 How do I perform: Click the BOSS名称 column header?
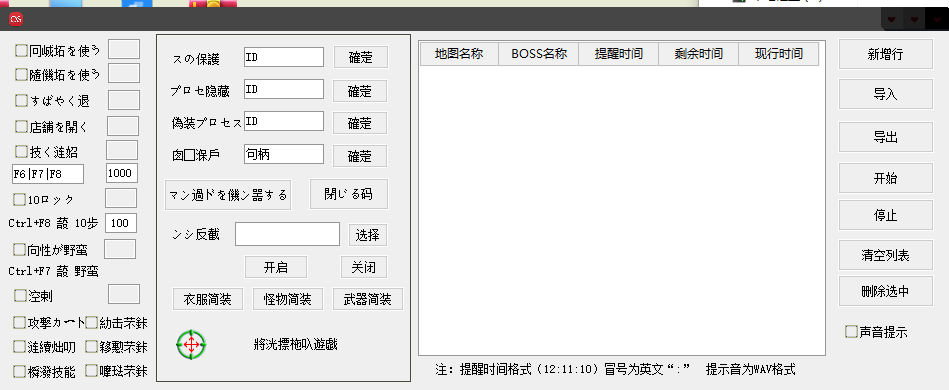(539, 54)
